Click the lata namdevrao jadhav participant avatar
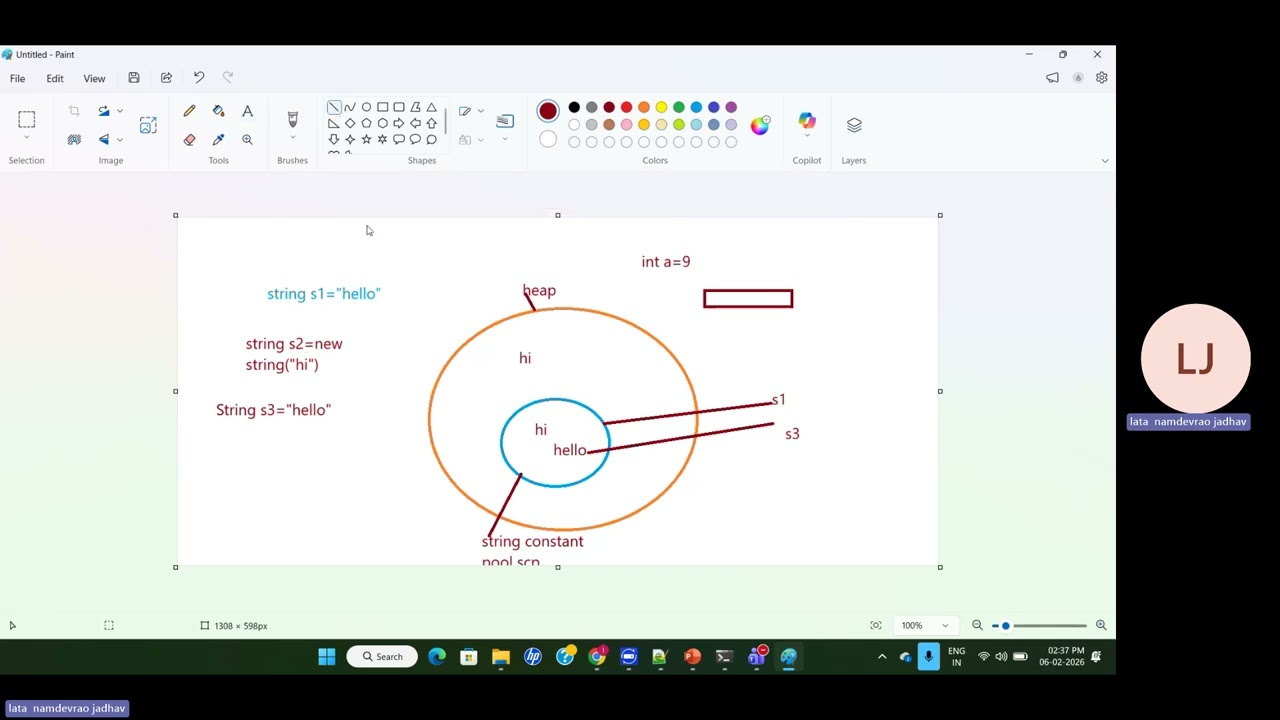 pyautogui.click(x=1196, y=359)
